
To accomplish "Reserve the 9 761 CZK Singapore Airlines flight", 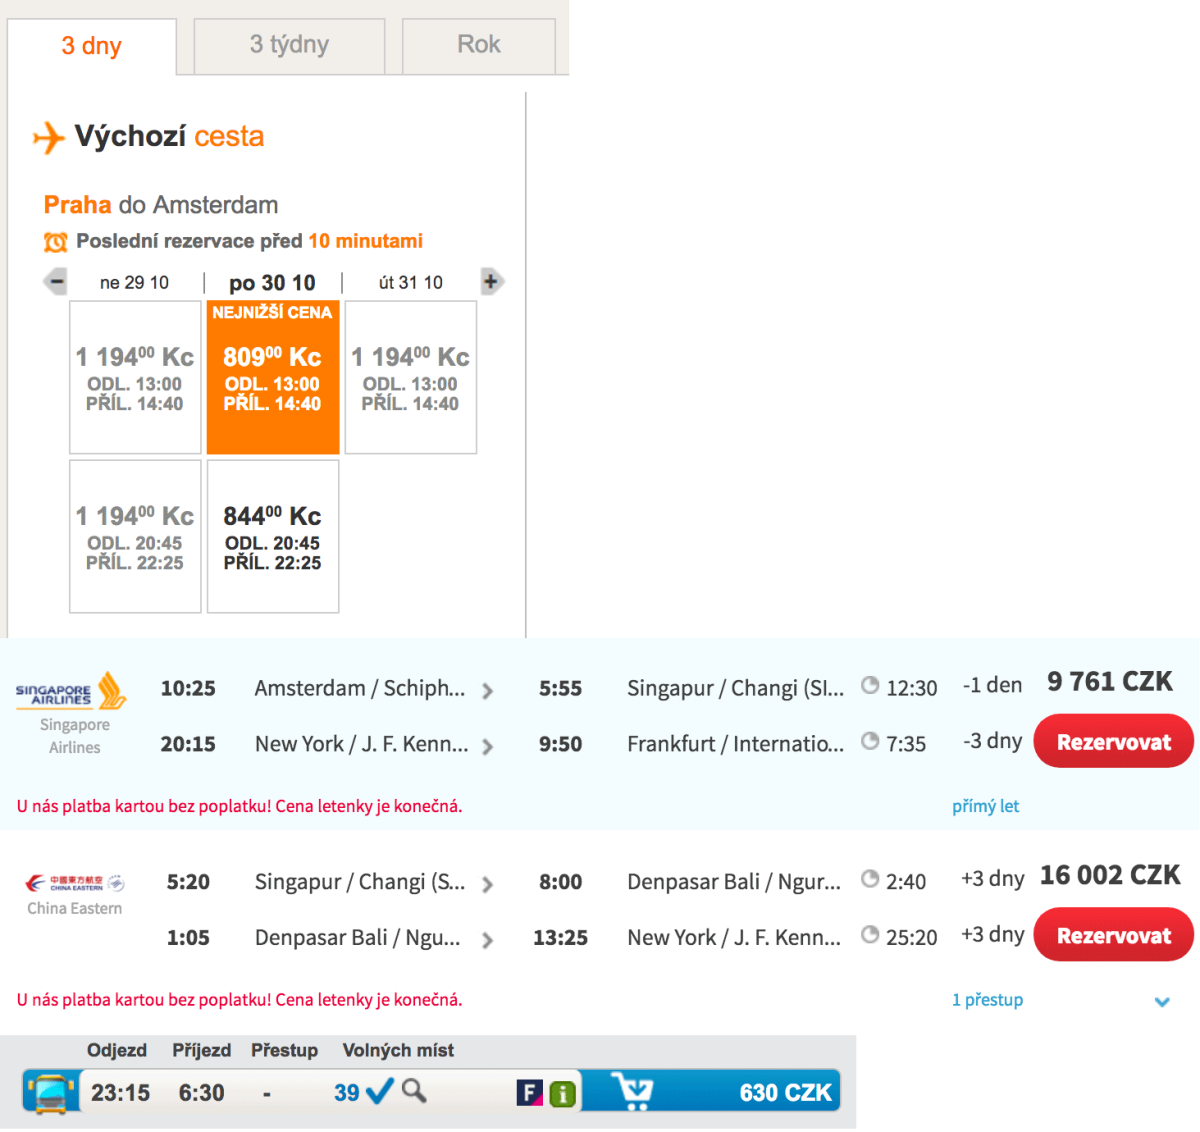I will click(x=1113, y=742).
